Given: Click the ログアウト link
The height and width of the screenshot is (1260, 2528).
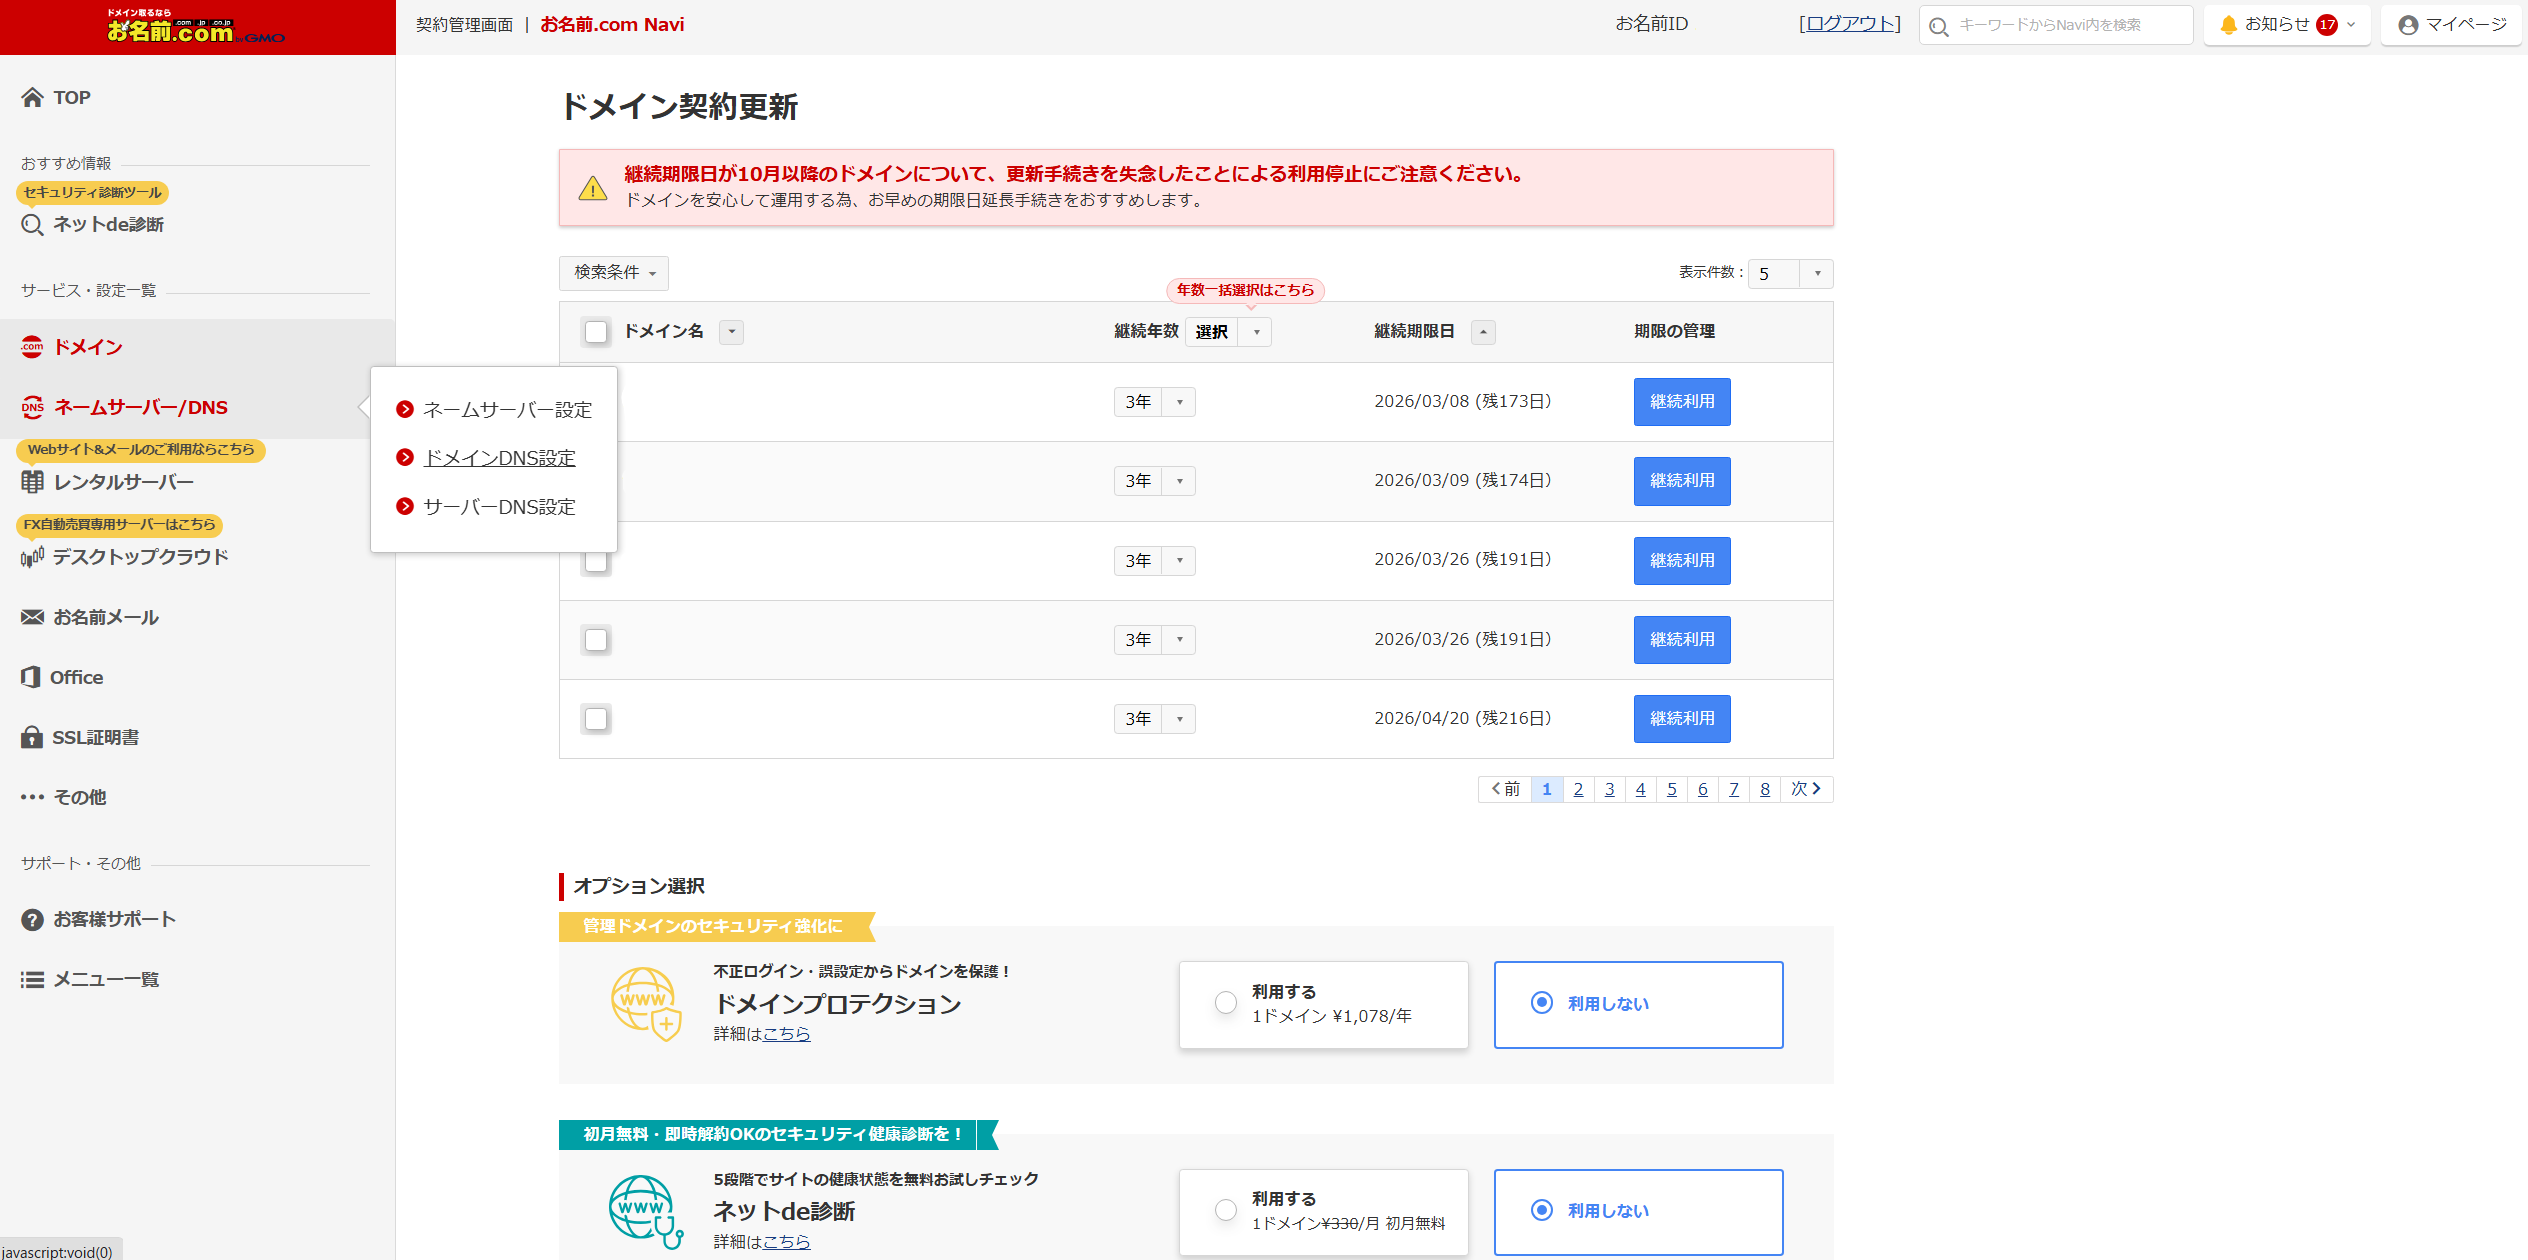Looking at the screenshot, I should click(x=1850, y=24).
